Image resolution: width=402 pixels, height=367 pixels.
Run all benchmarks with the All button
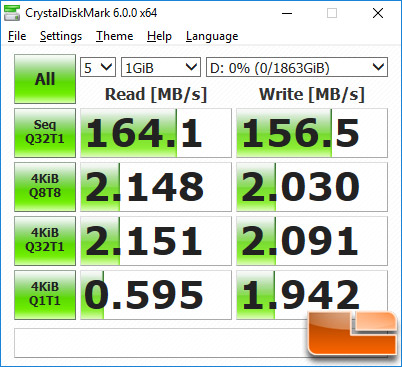coord(45,79)
